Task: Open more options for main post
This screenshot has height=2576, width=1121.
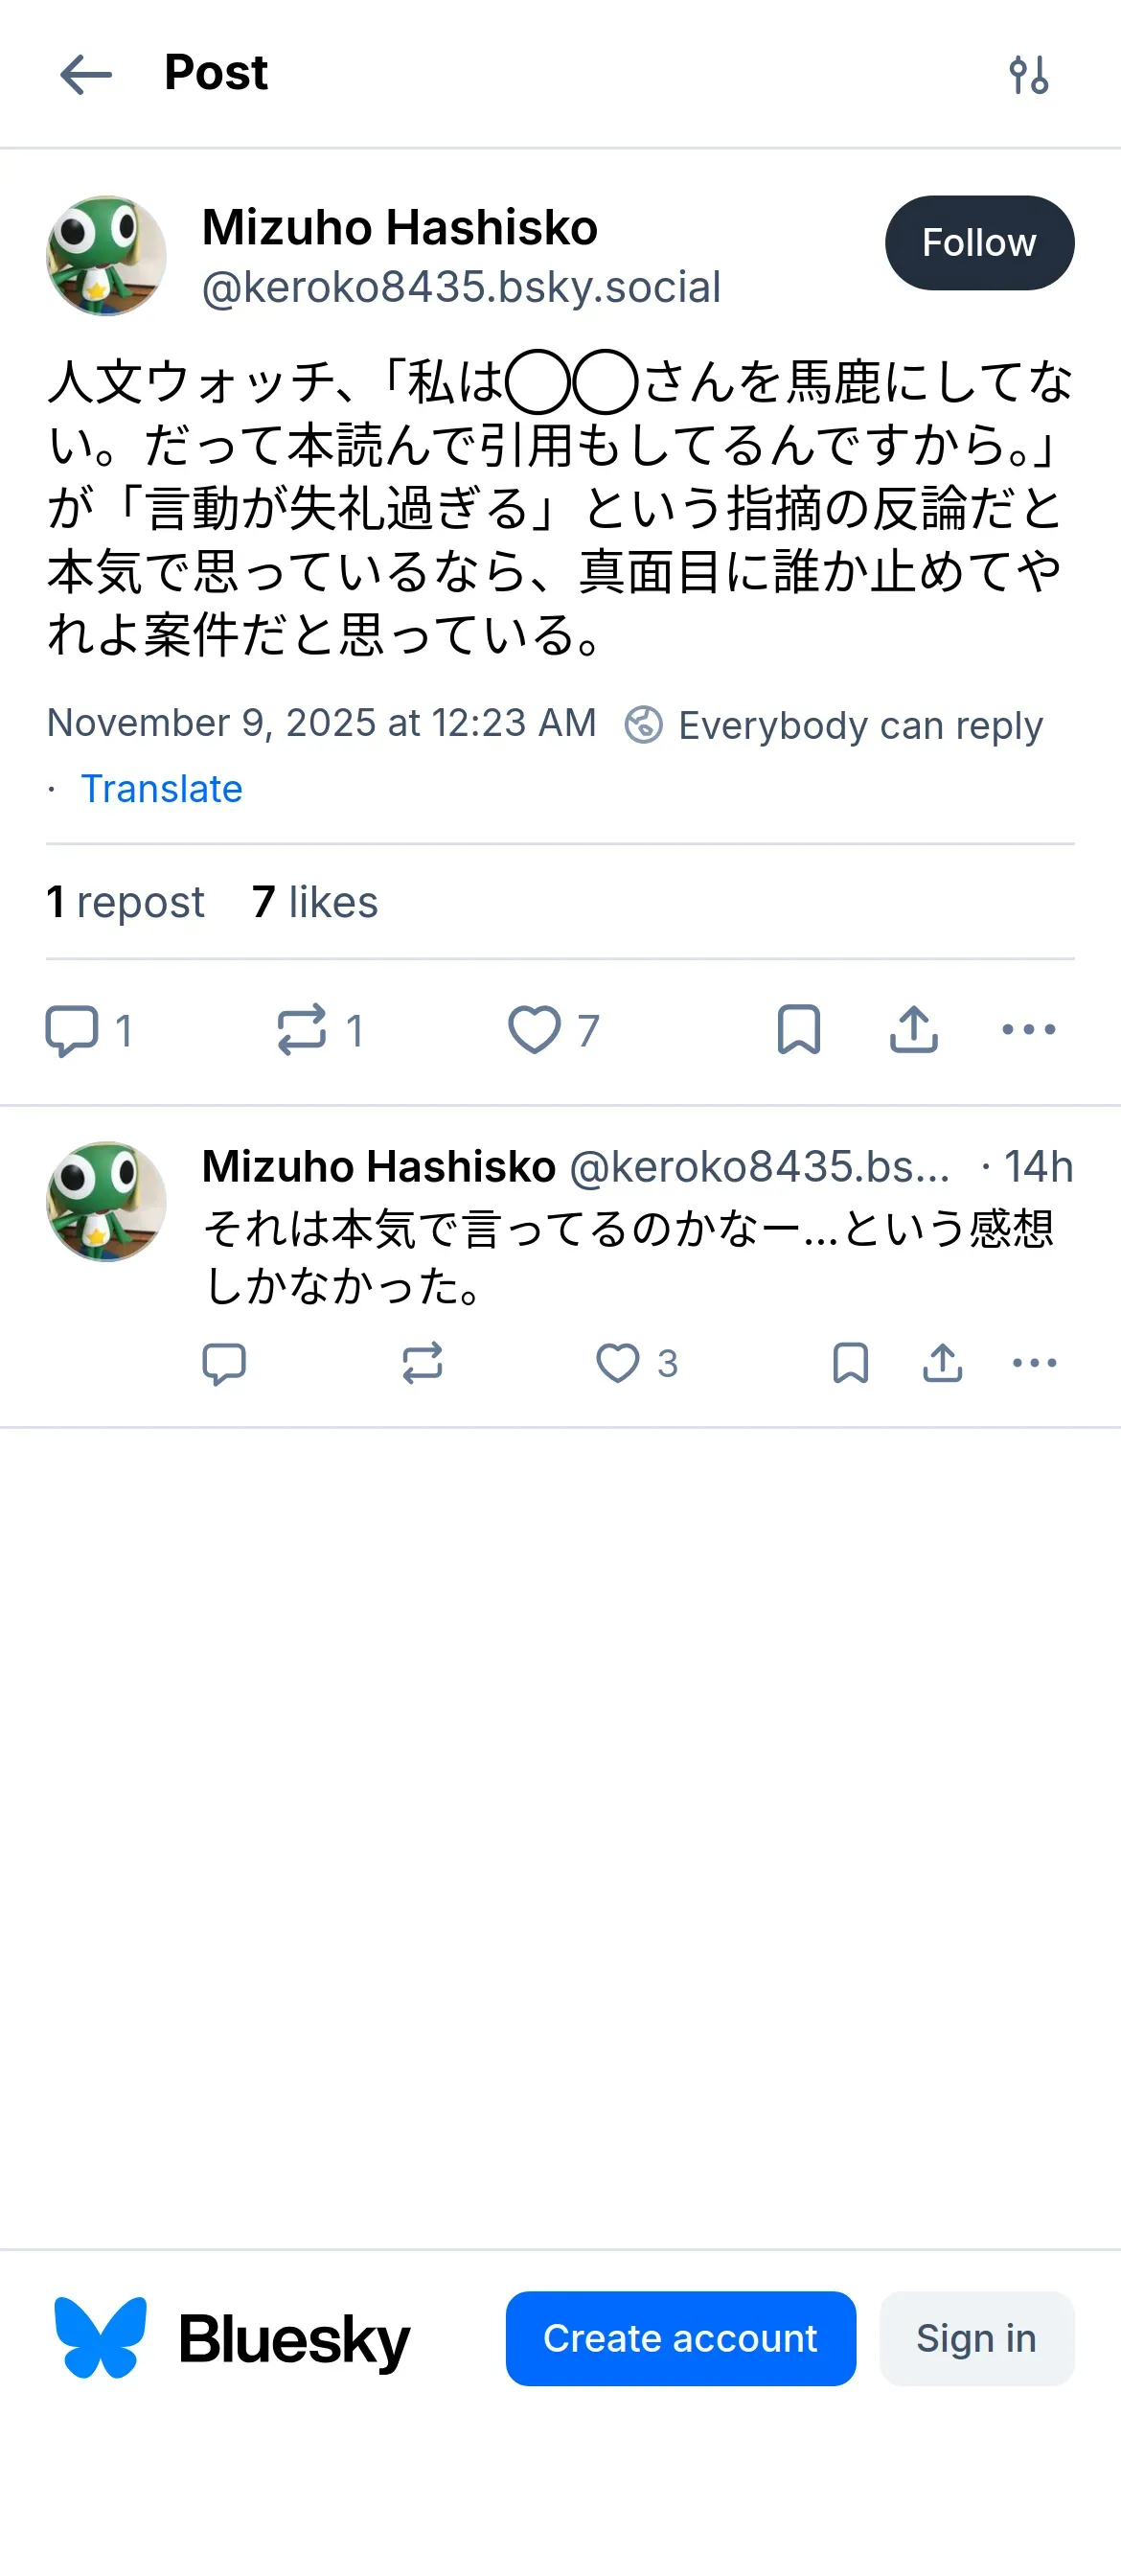Action: pyautogui.click(x=1028, y=1030)
